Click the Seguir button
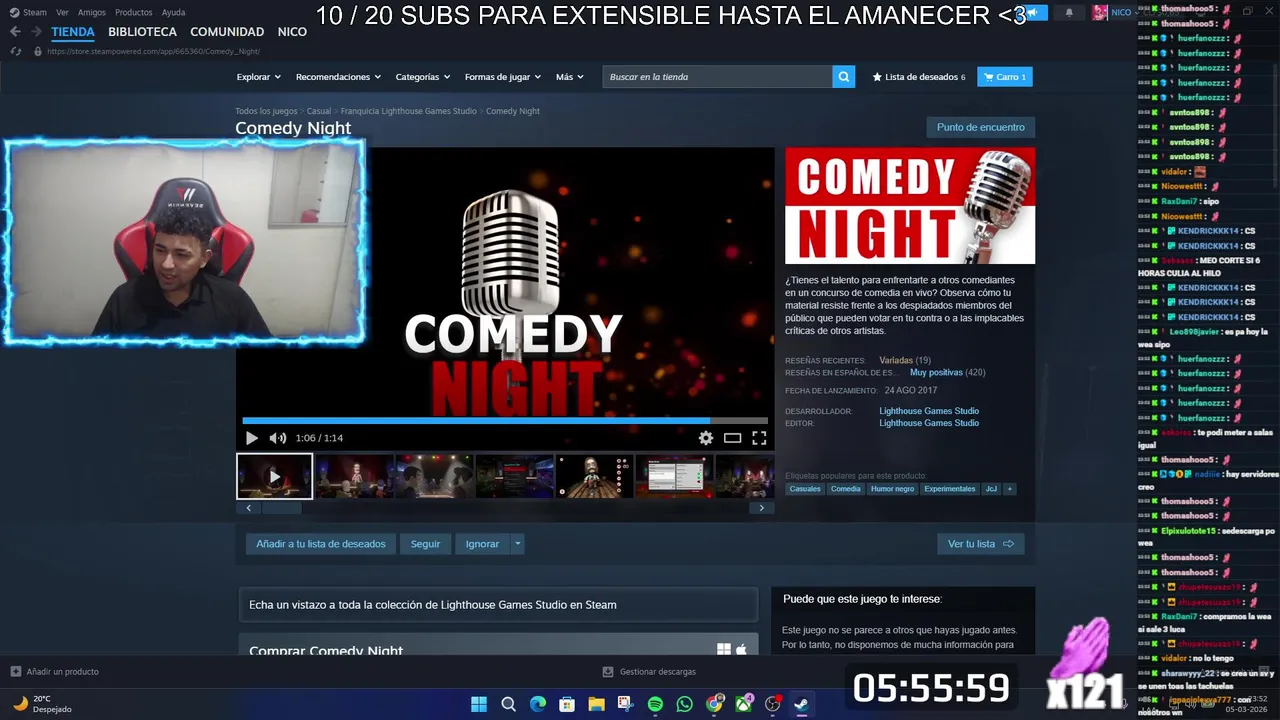 pyautogui.click(x=425, y=544)
